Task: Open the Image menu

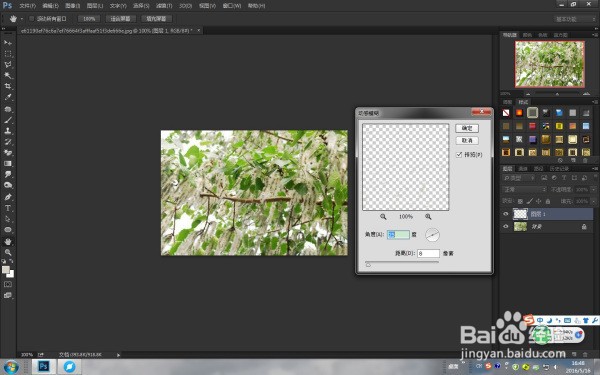Action: tap(72, 6)
